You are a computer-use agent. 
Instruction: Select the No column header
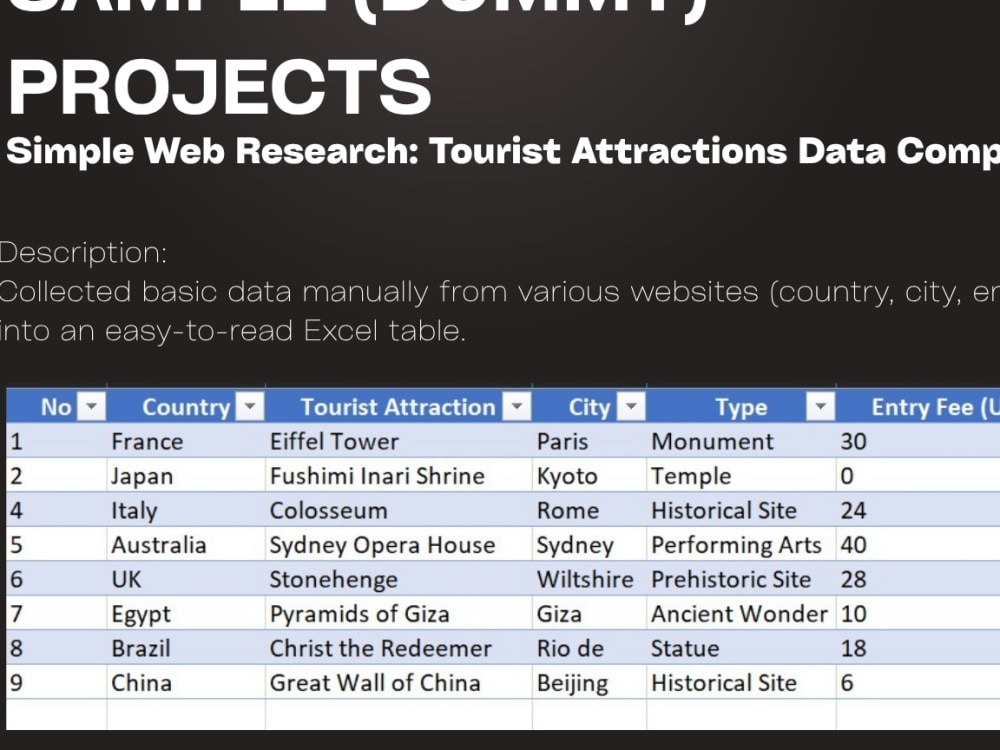click(x=57, y=406)
